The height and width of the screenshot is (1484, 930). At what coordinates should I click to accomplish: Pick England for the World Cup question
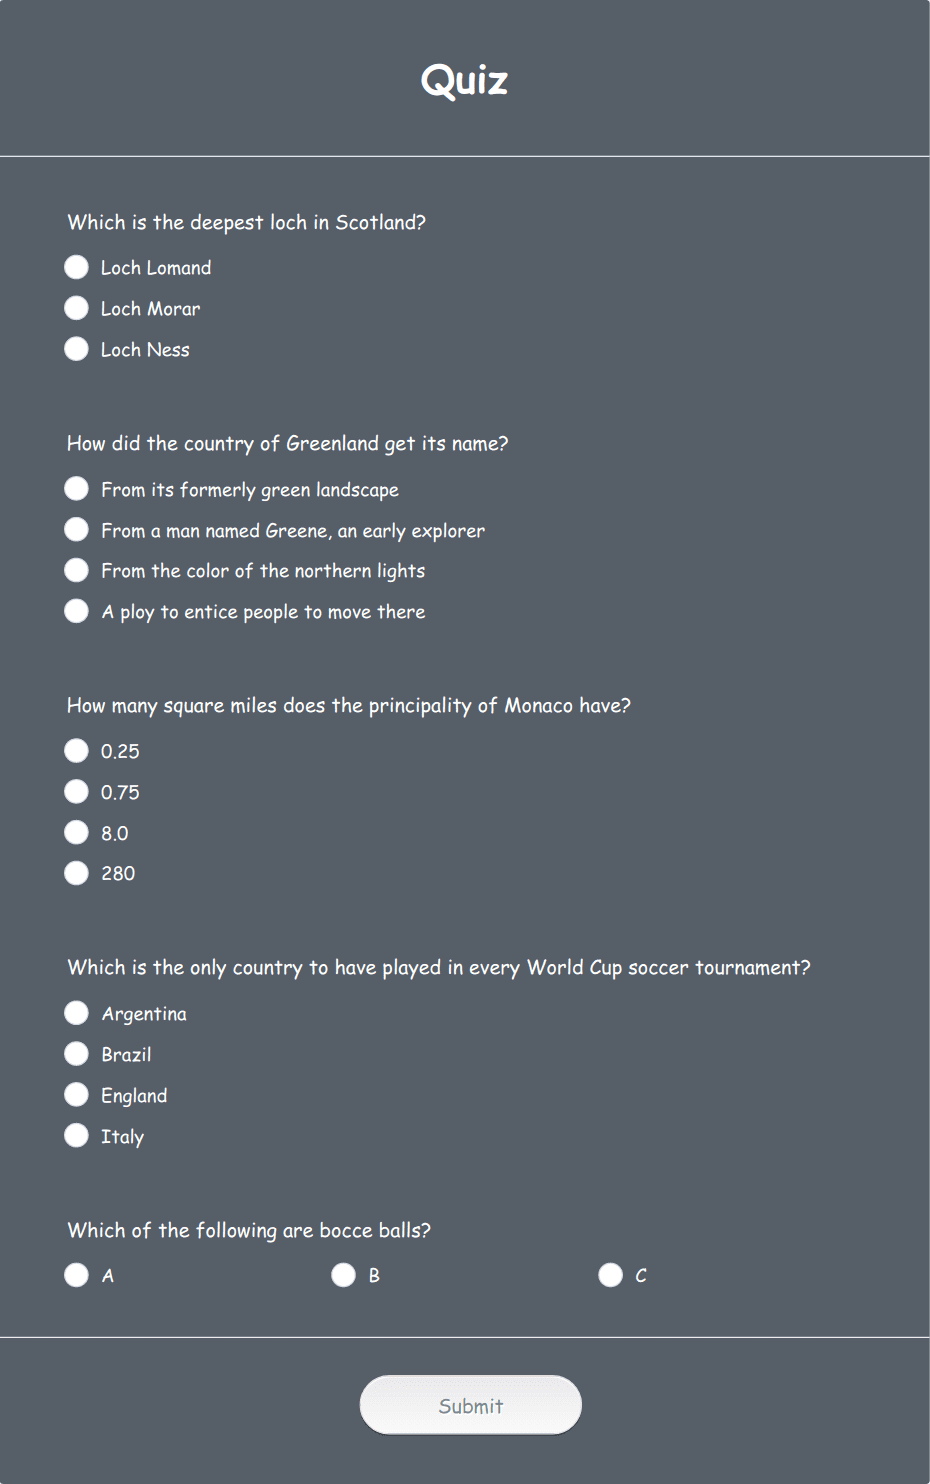[76, 1094]
